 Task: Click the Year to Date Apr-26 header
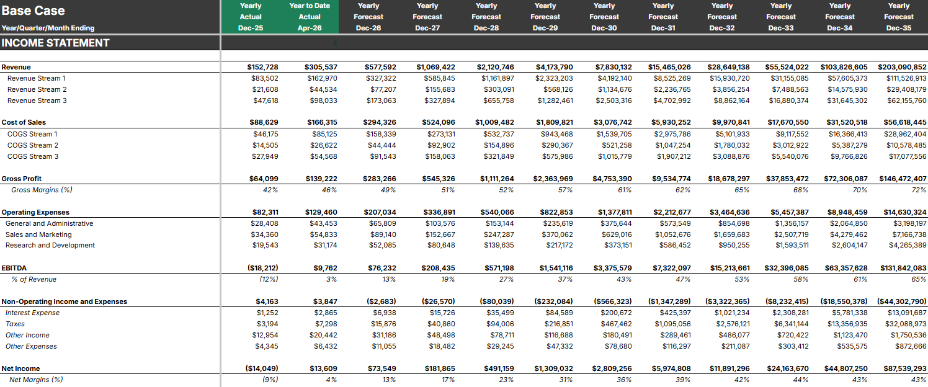pos(310,17)
